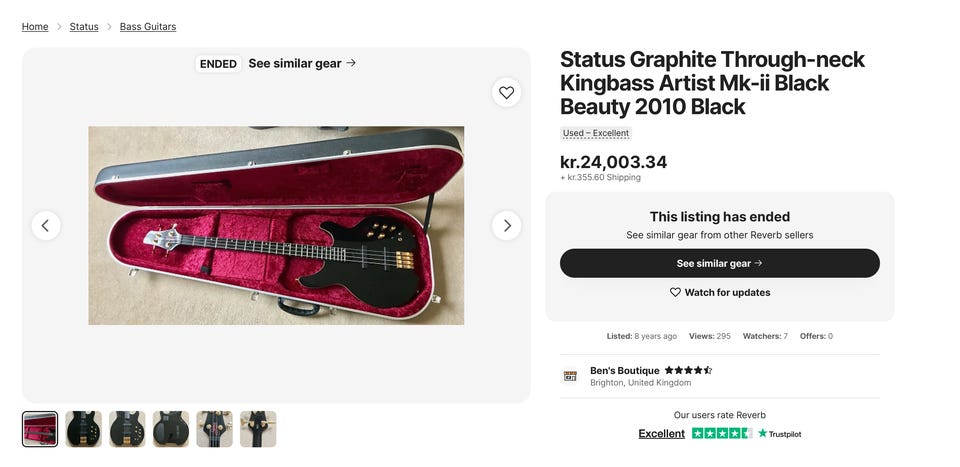Screen dimensions: 960x467
Task: Select the third photo thumbnail
Action: pyautogui.click(x=127, y=429)
